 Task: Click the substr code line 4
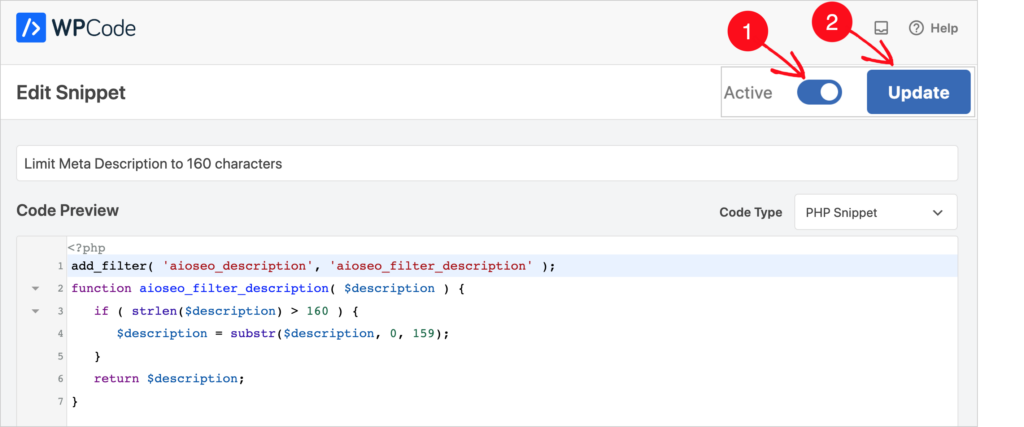[283, 333]
